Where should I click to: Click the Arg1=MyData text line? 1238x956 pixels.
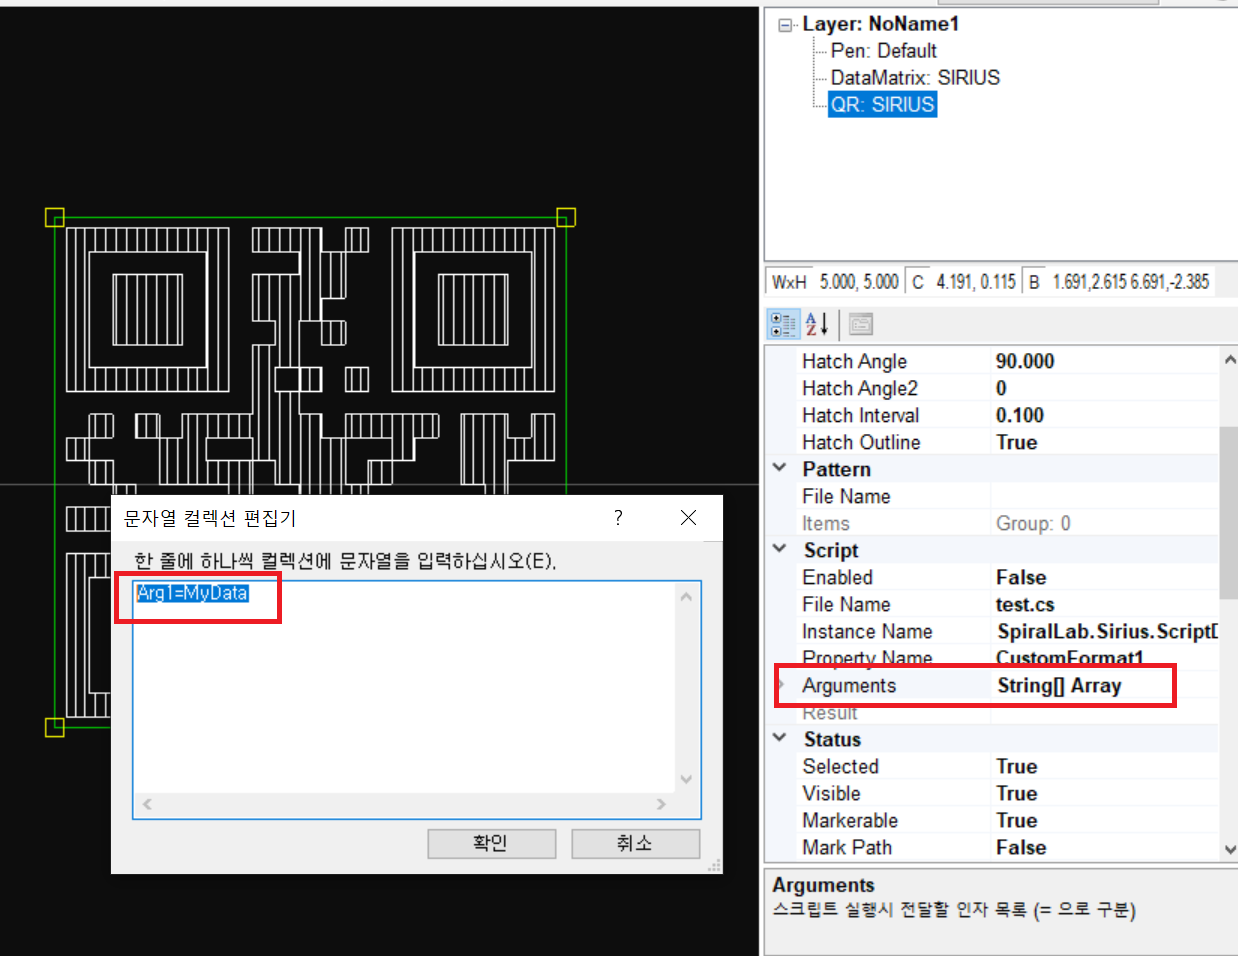(x=192, y=593)
